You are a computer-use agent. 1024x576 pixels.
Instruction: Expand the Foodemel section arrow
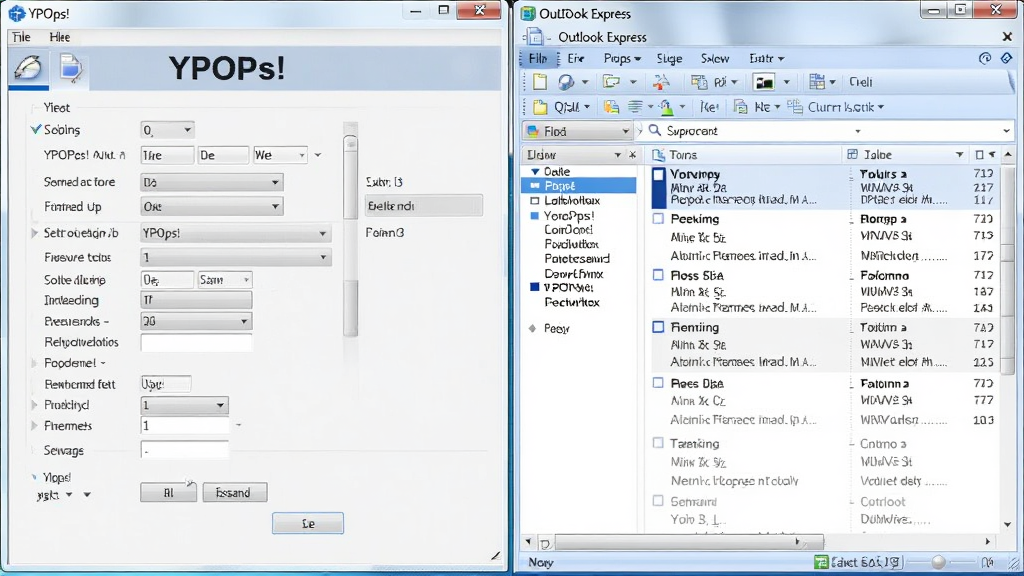pos(35,362)
